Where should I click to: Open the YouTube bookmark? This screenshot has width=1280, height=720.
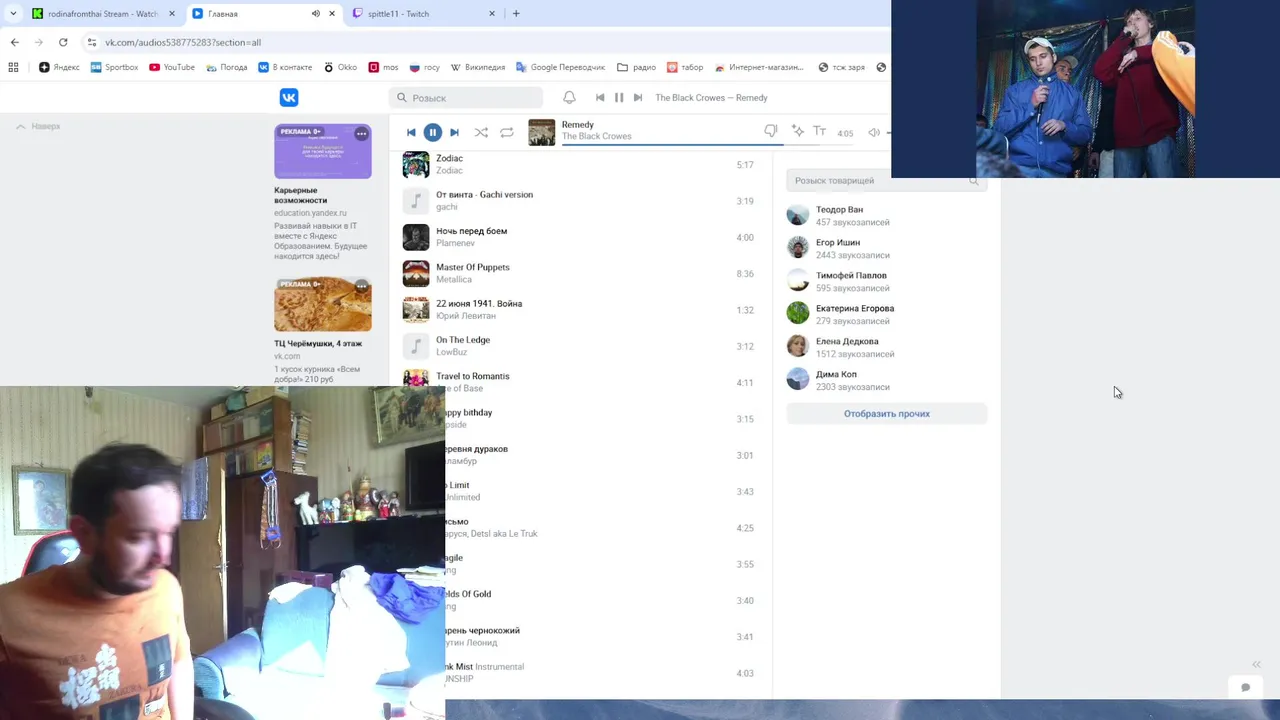point(172,67)
